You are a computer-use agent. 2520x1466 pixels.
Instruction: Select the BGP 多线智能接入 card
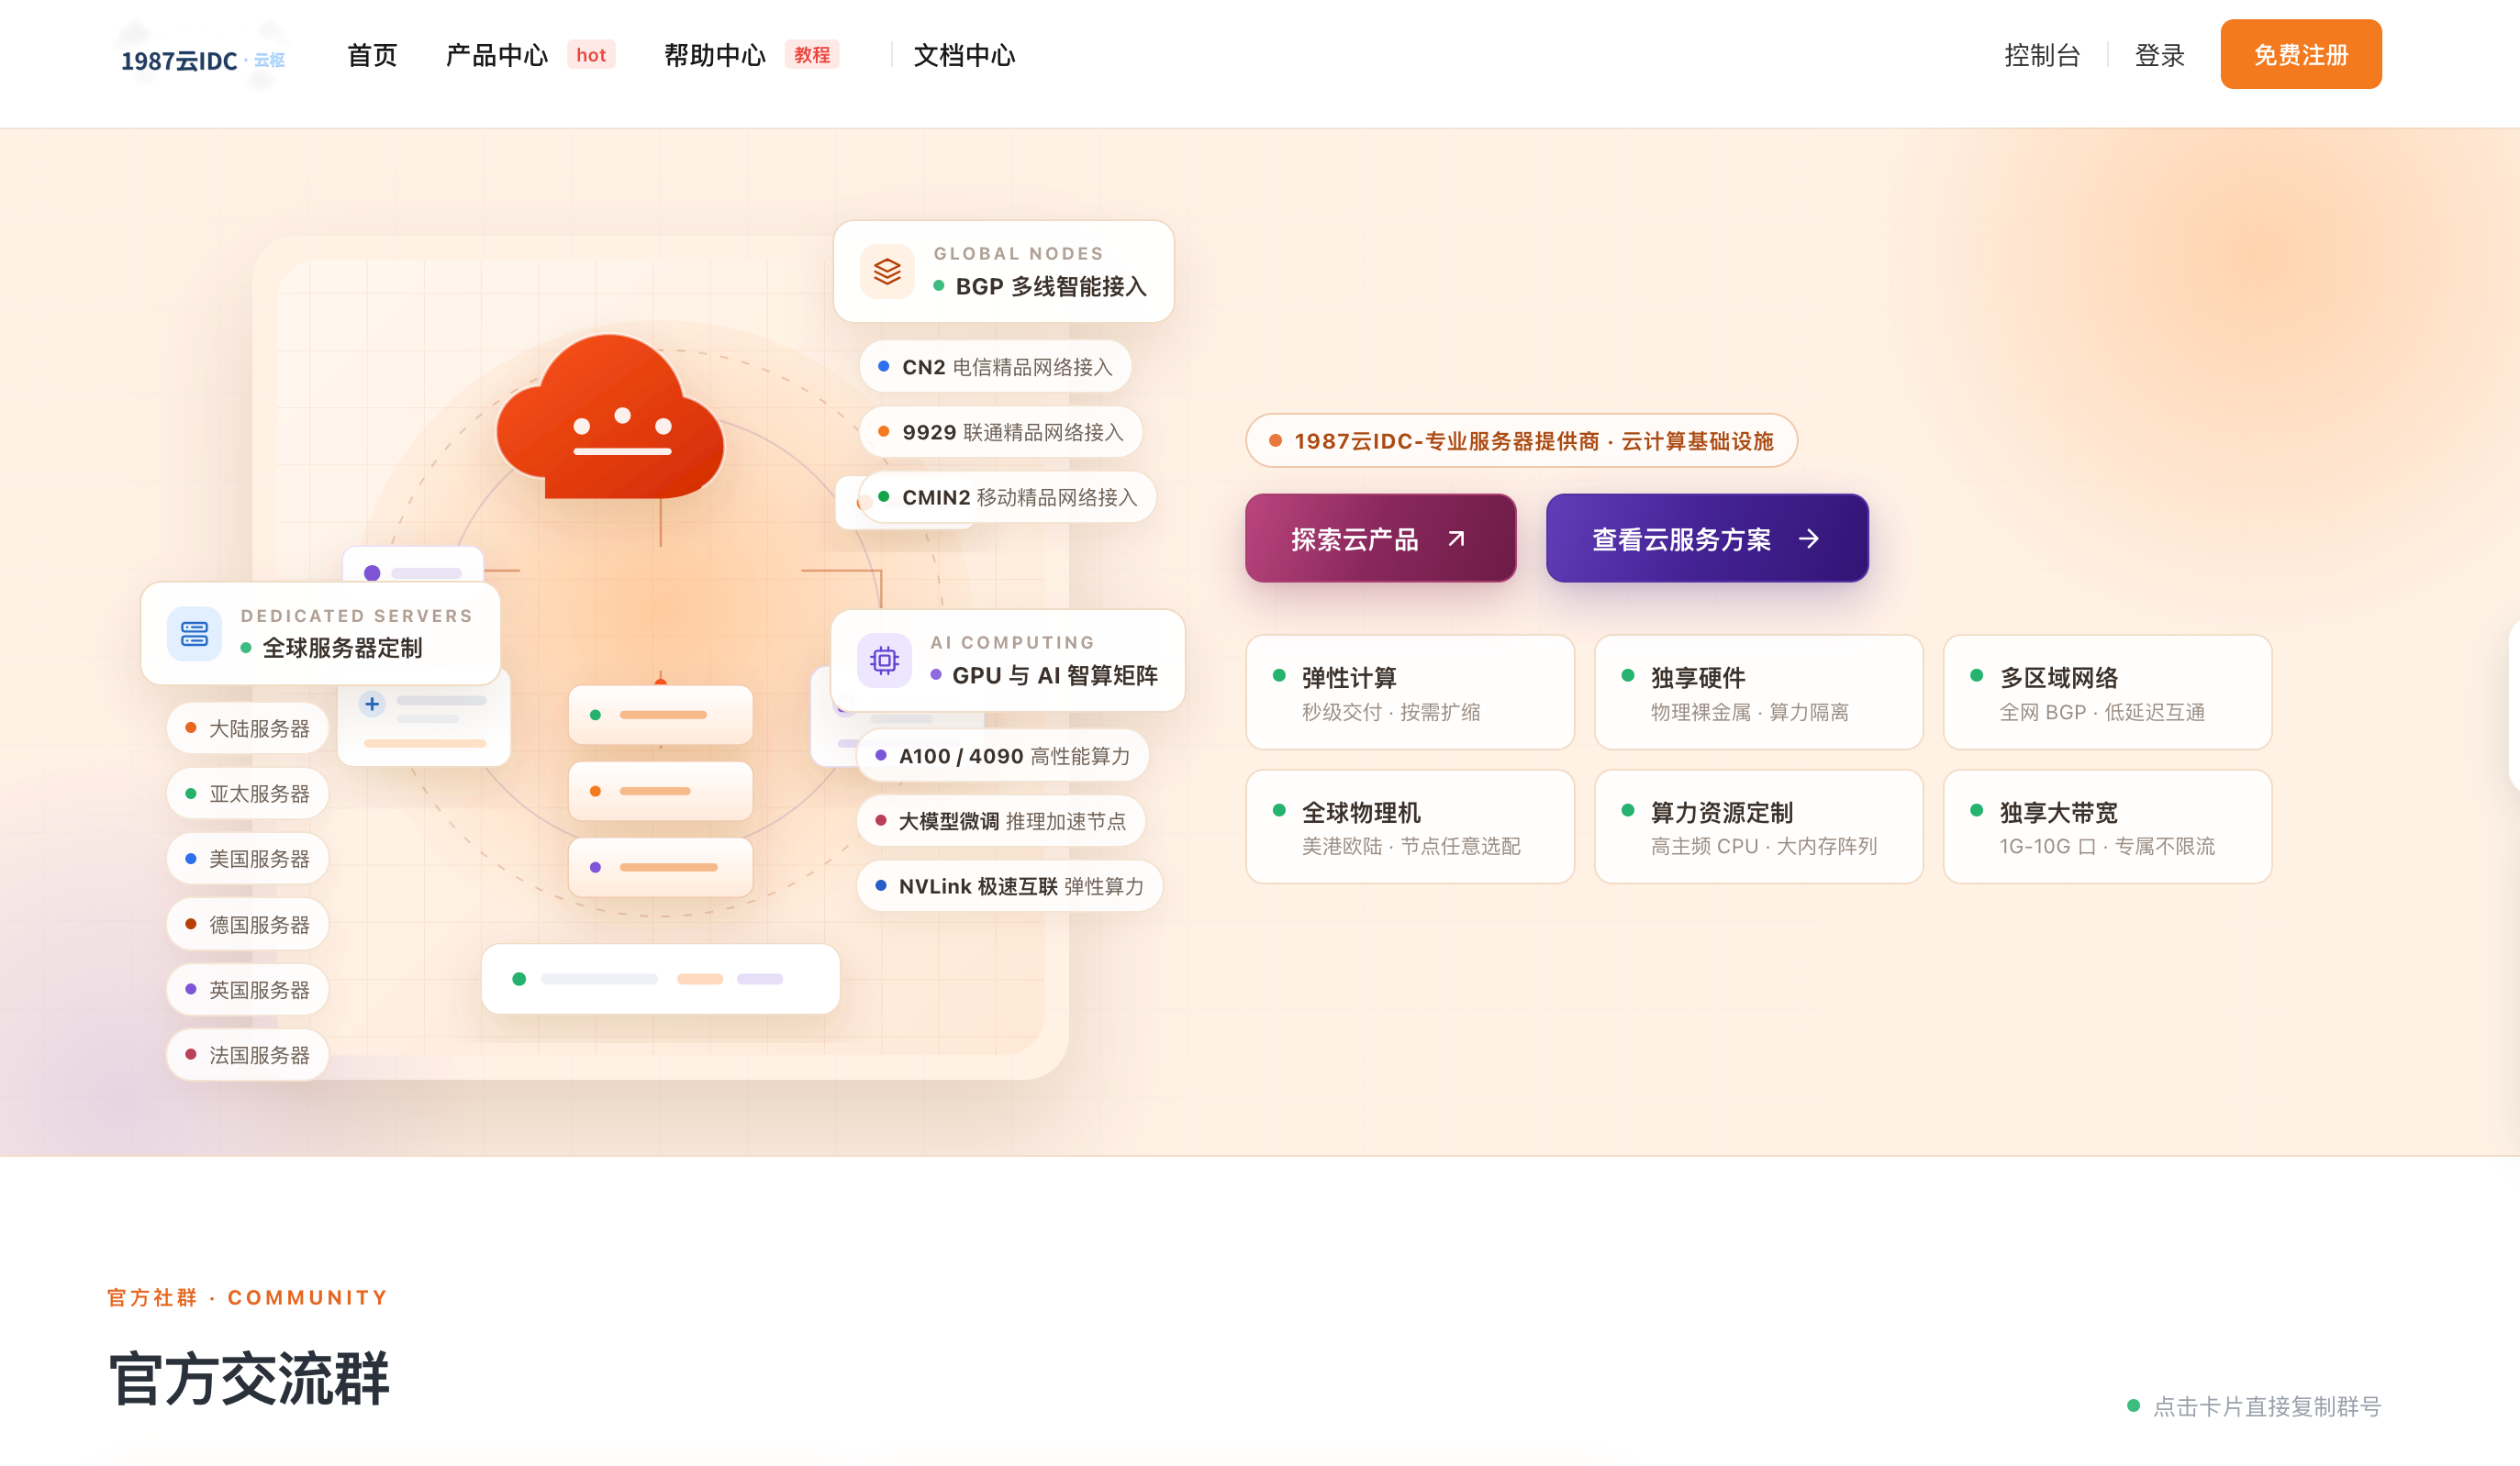1003,271
